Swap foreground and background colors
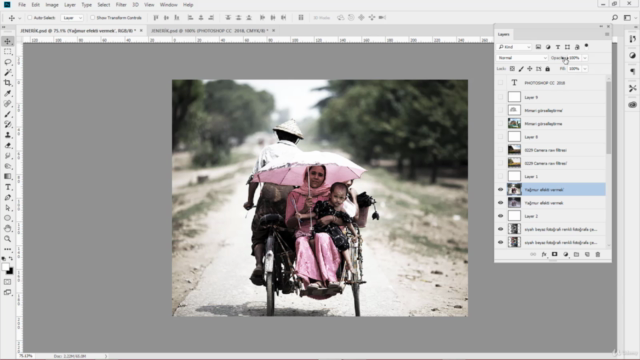Screen dimensions: 640x360 tap(11, 259)
